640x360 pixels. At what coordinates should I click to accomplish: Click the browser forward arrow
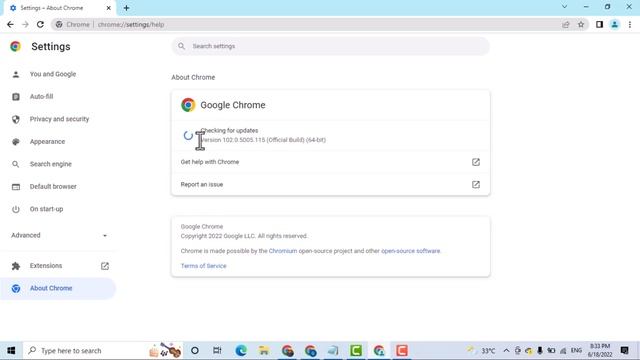[25, 24]
